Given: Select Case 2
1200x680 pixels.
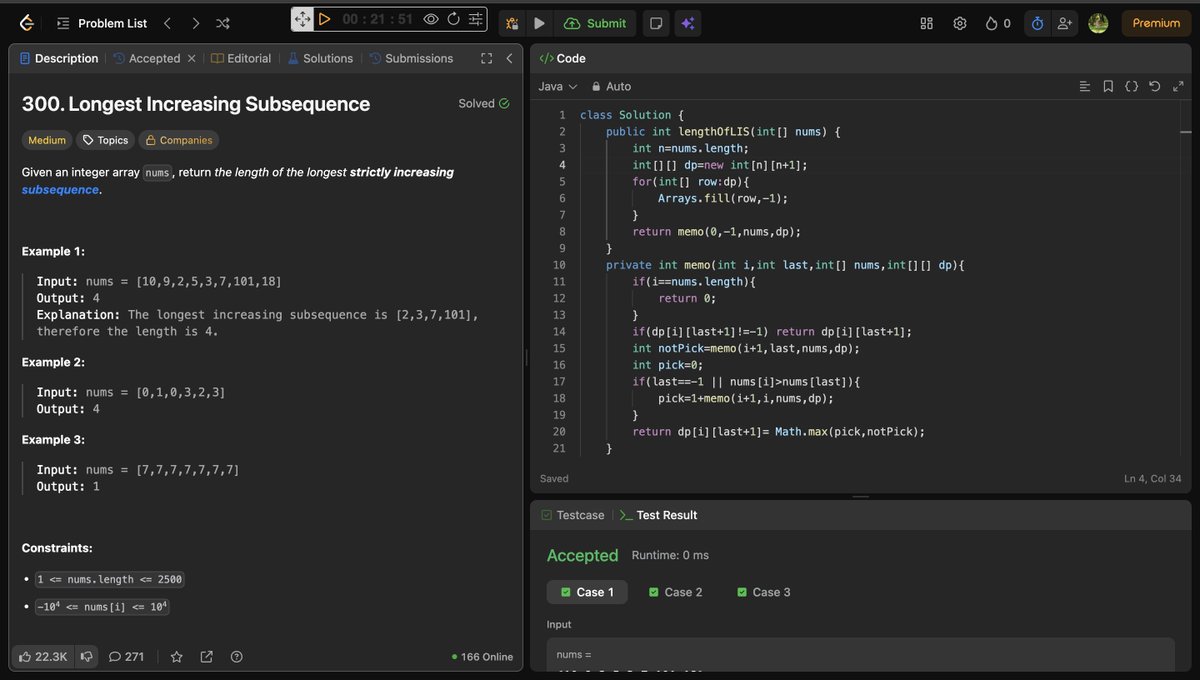Looking at the screenshot, I should [675, 592].
